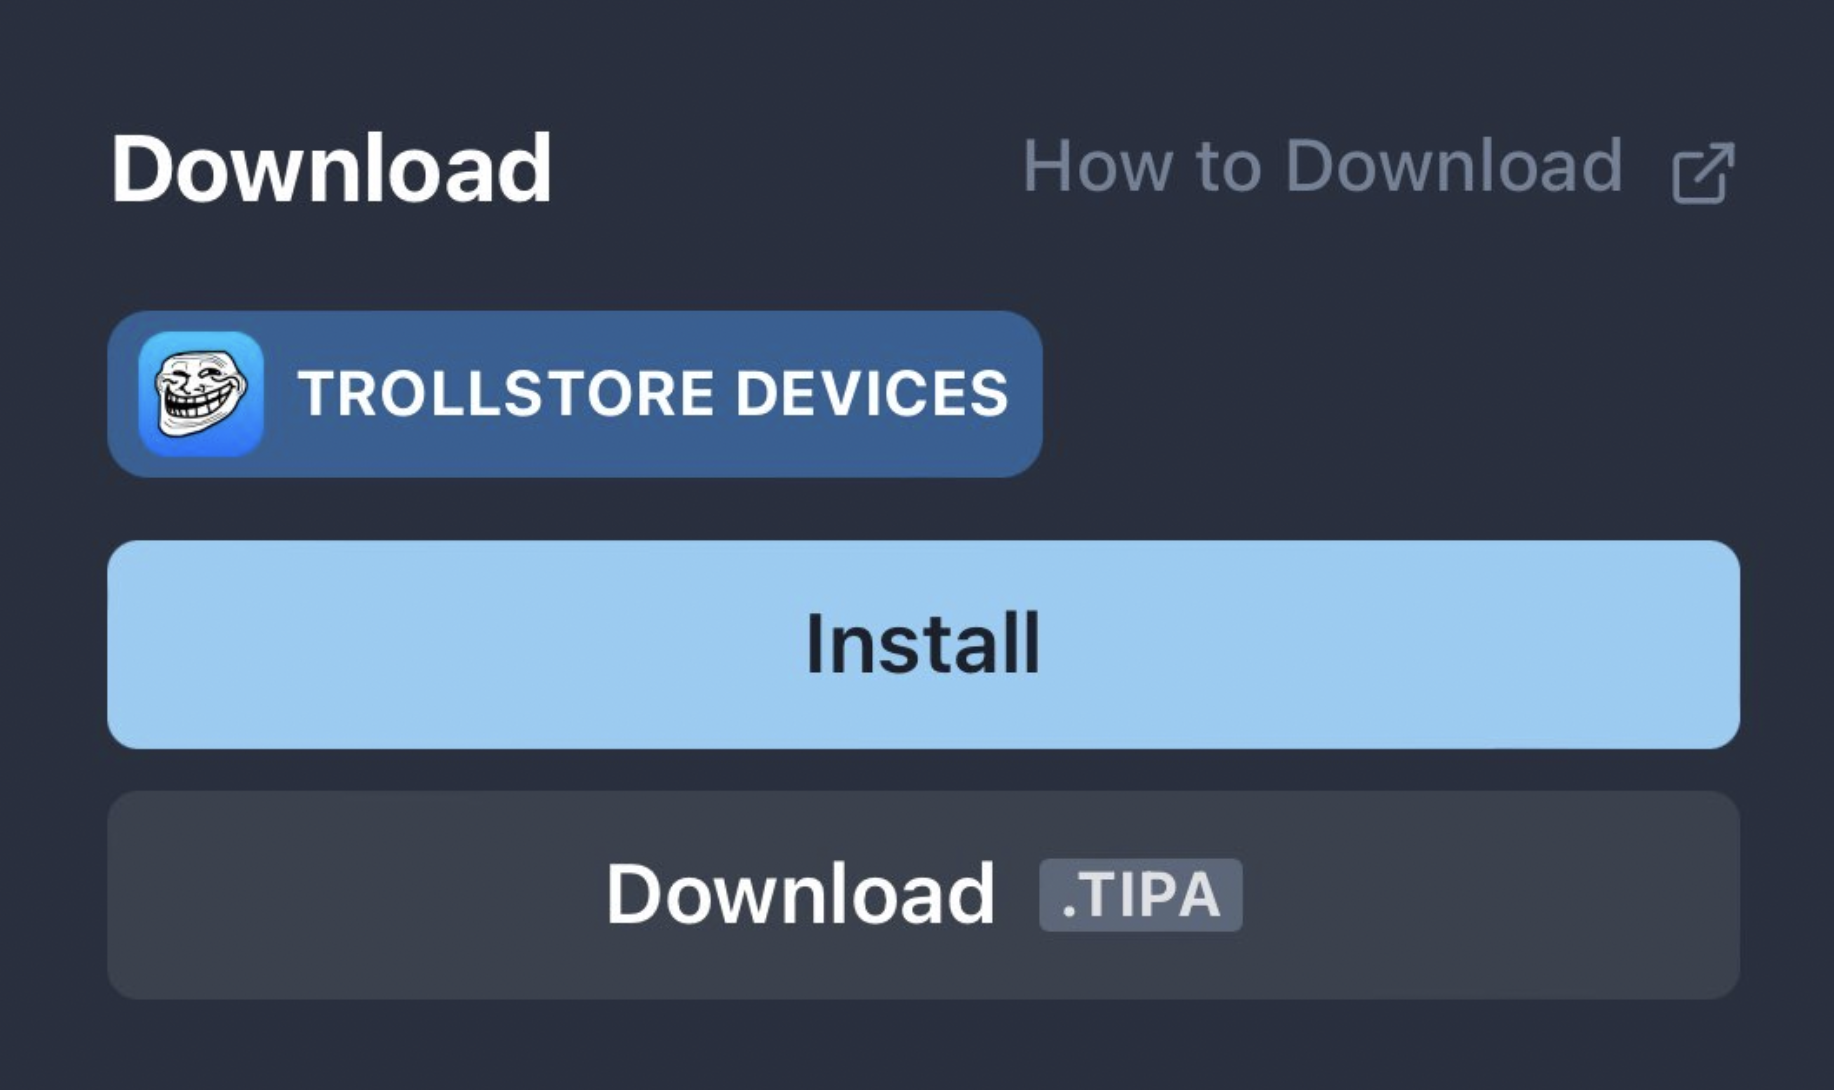The height and width of the screenshot is (1090, 1834).
Task: Click the gray .TIPA badge
Action: click(1140, 894)
